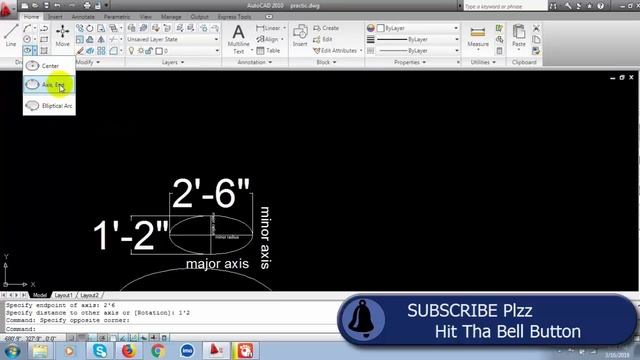Open the Linear dimension dropdown arrow
The height and width of the screenshot is (360, 640).
[x=284, y=28]
